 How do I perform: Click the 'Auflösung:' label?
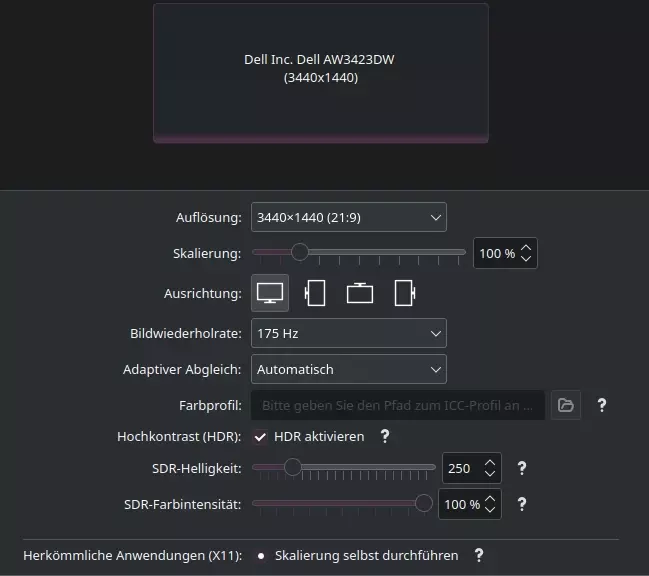pos(209,217)
